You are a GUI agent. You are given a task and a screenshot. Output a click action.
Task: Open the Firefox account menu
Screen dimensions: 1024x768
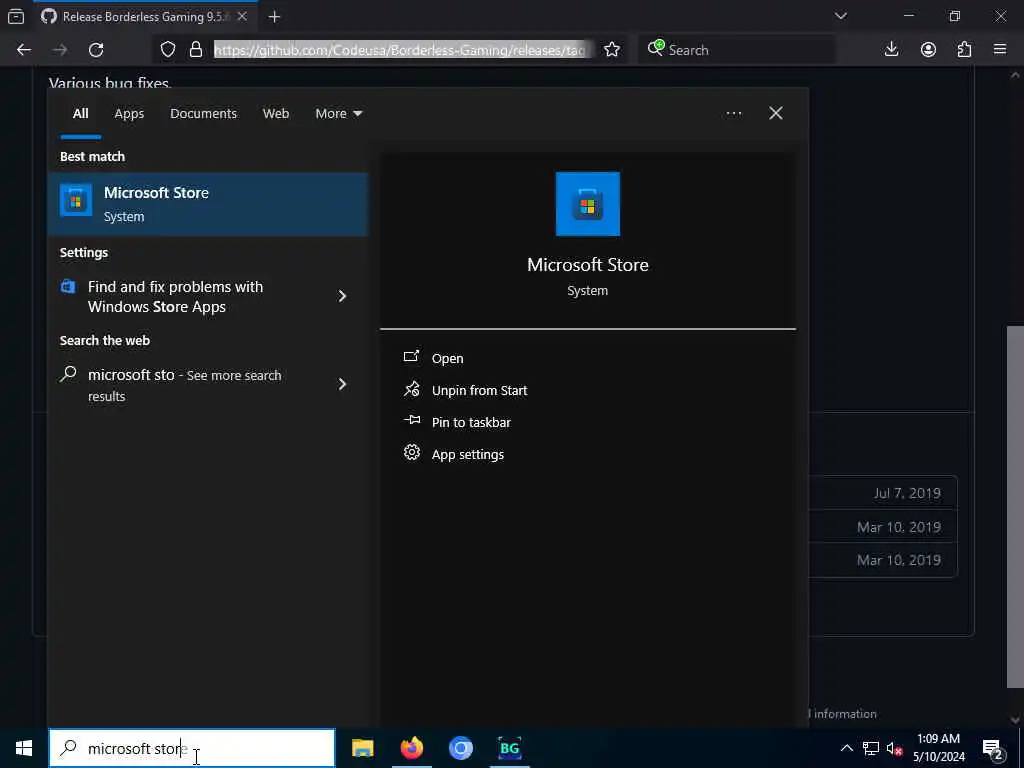pyautogui.click(x=928, y=50)
